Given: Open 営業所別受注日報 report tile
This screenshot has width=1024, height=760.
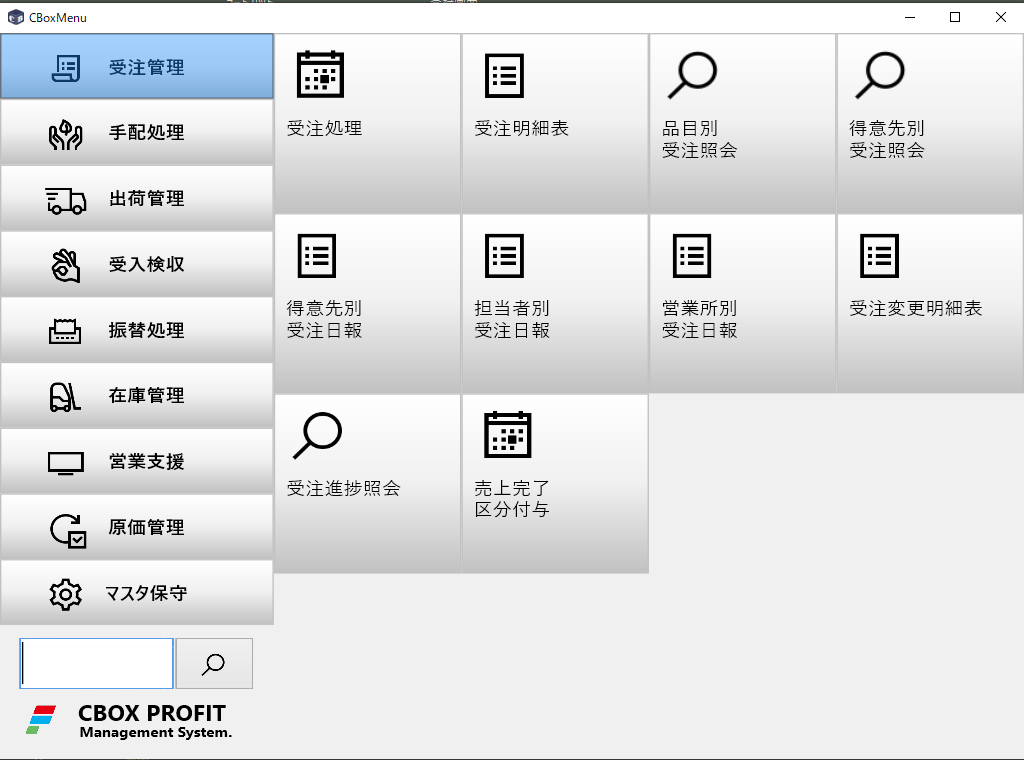Looking at the screenshot, I should click(x=742, y=303).
